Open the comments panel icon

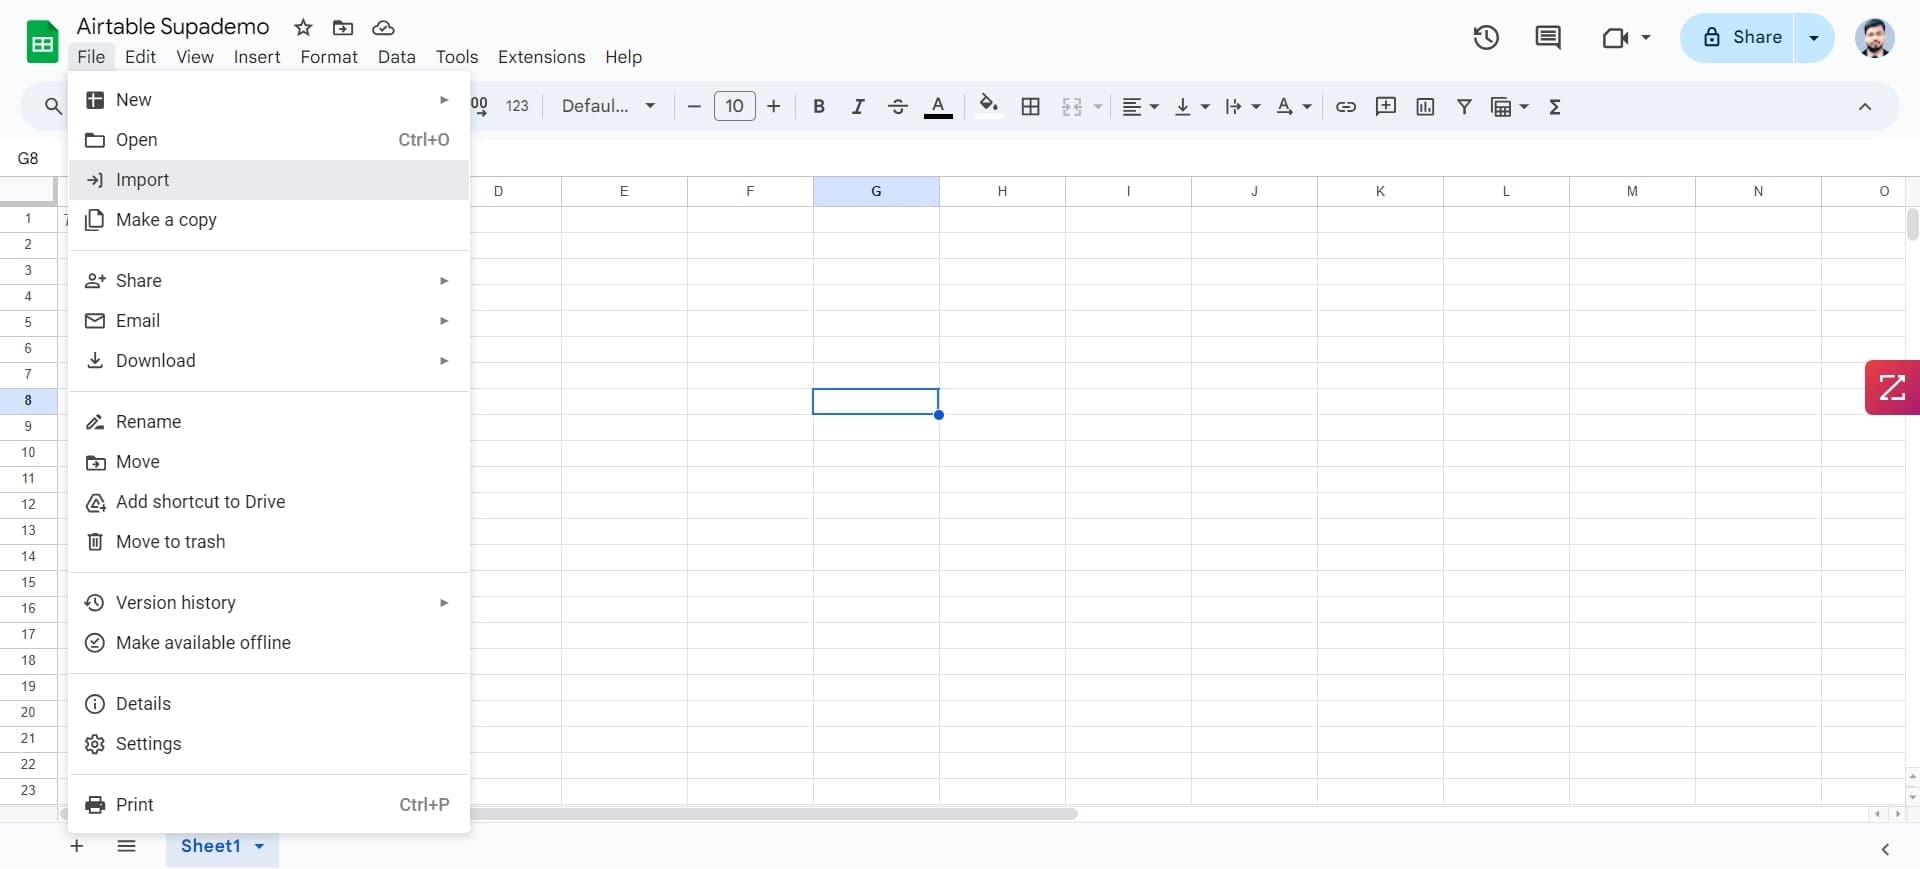point(1547,38)
